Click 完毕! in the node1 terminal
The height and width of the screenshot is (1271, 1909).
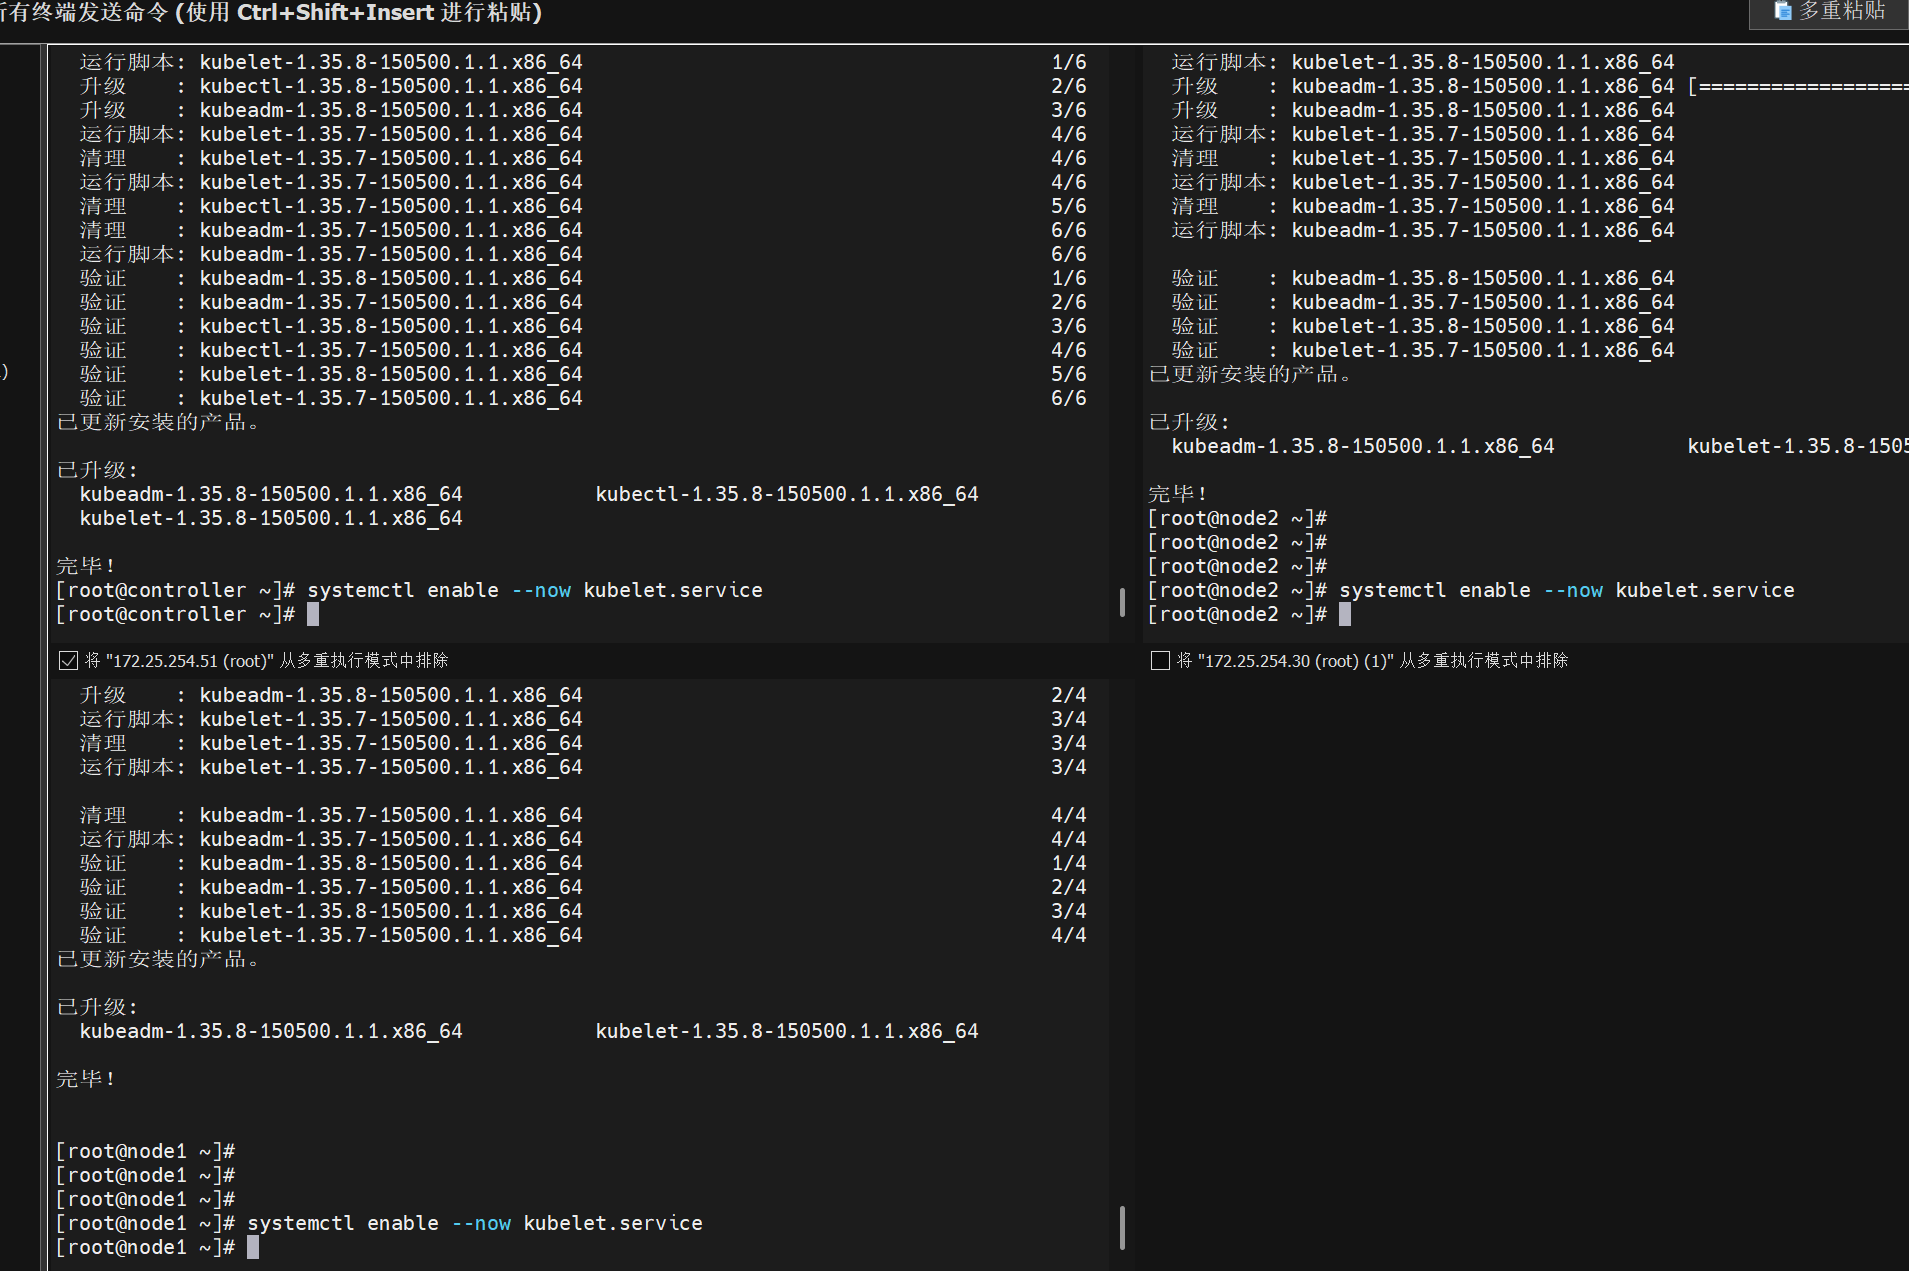pos(86,1079)
